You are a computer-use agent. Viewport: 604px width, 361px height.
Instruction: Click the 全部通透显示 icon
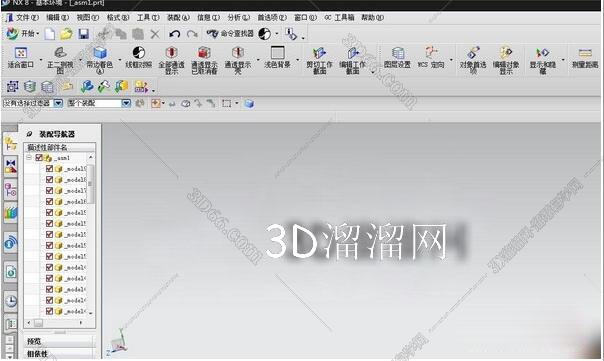click(x=171, y=60)
